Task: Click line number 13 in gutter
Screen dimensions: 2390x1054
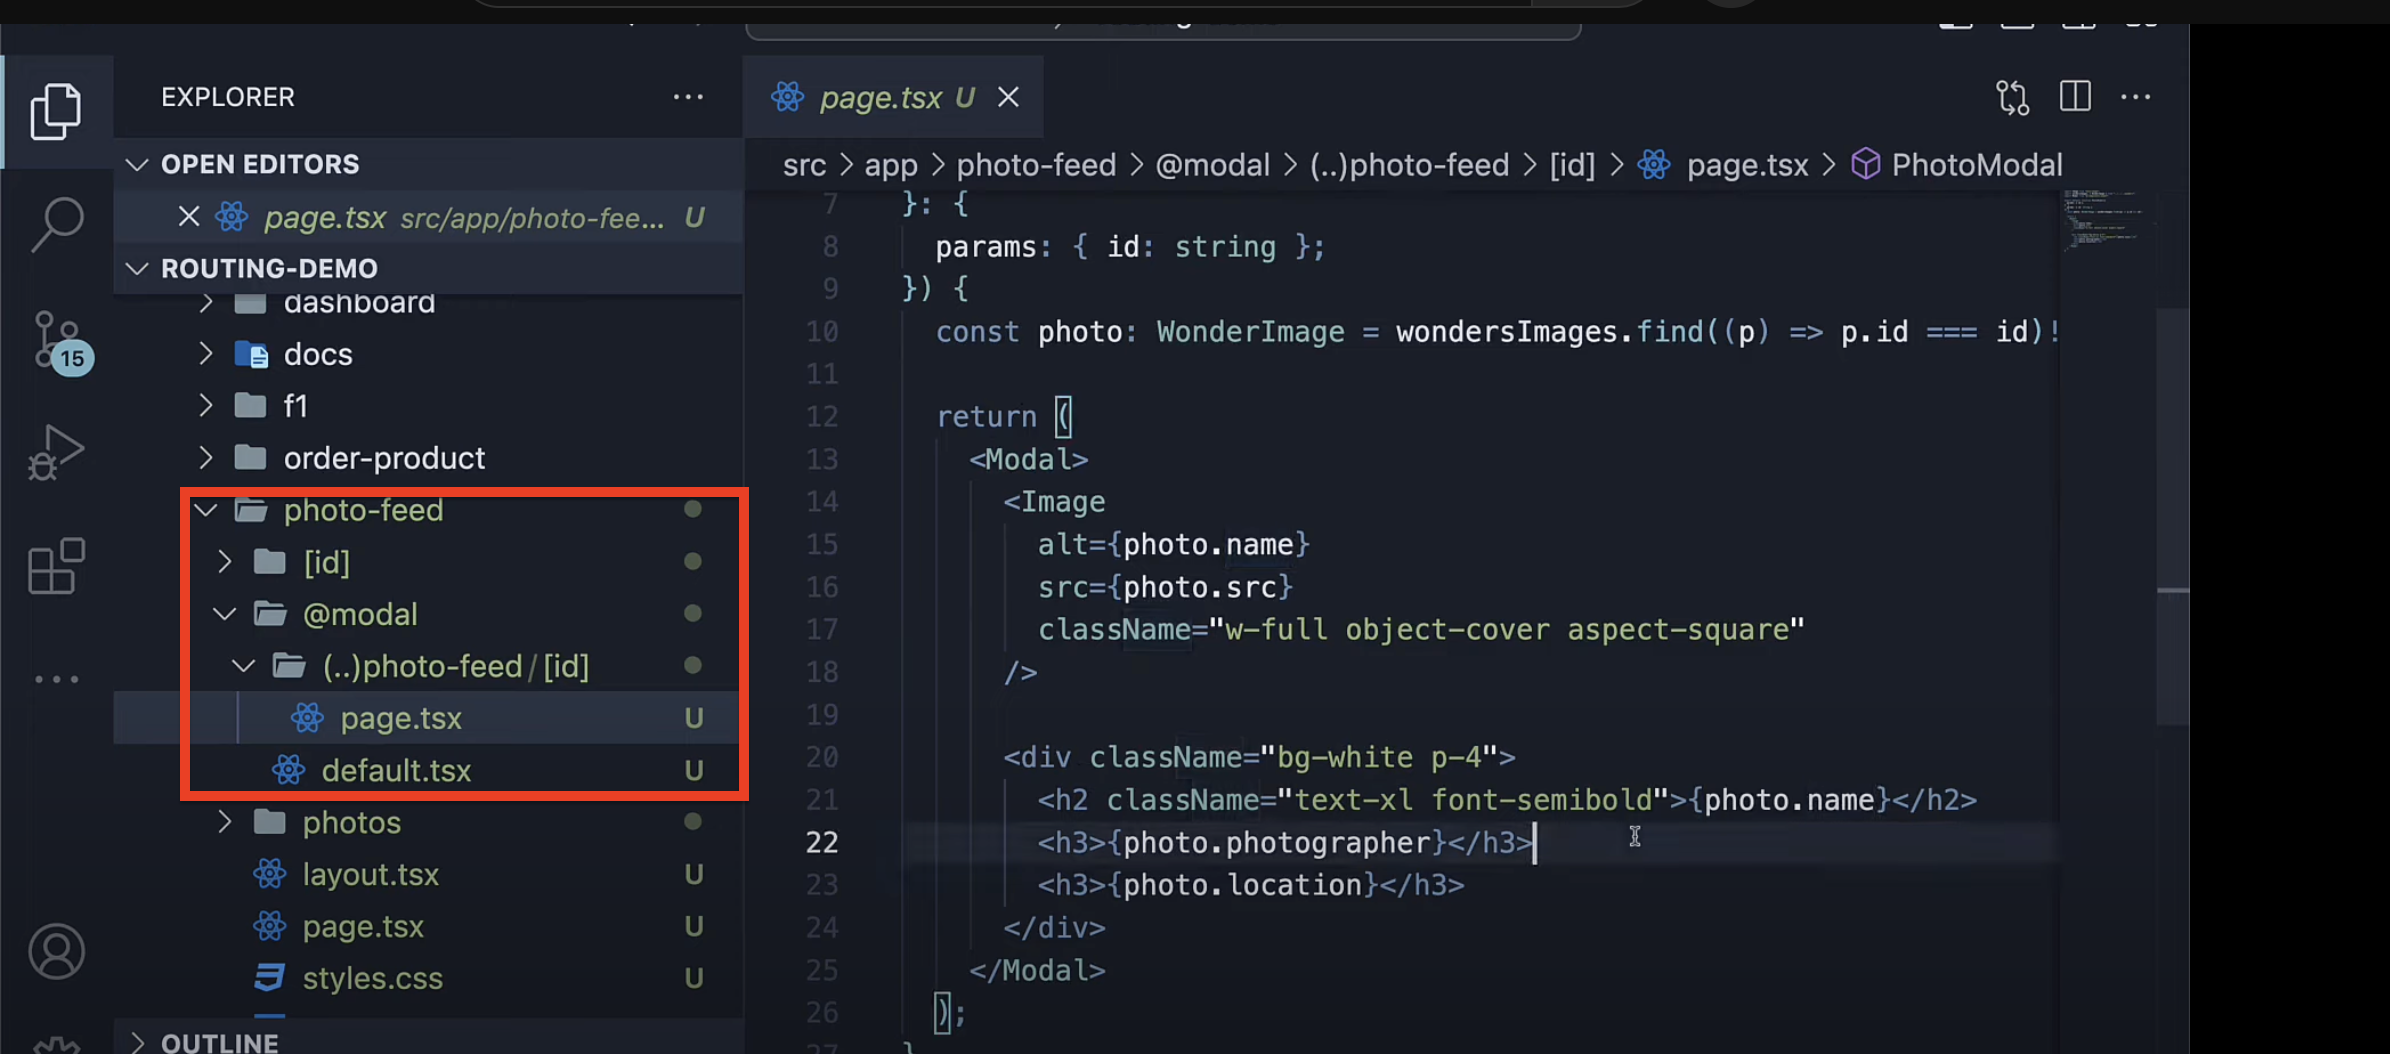Action: [x=822, y=459]
